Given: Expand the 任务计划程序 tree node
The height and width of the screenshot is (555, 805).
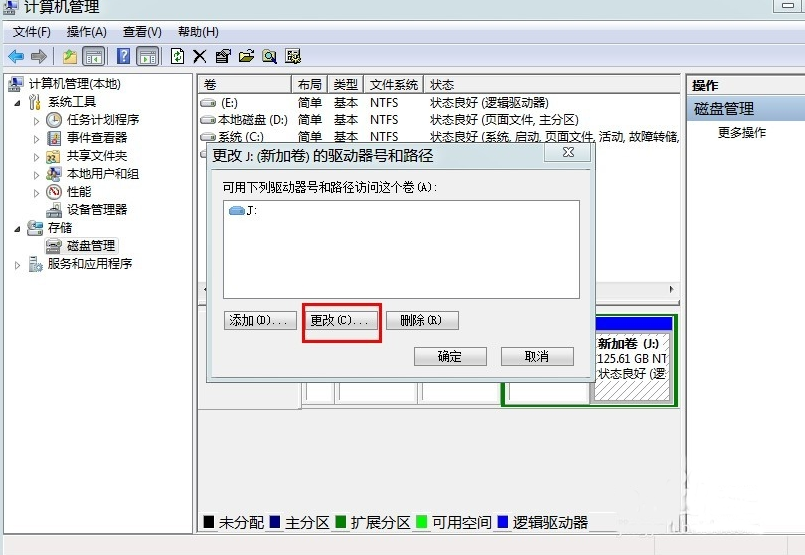Looking at the screenshot, I should tap(37, 120).
